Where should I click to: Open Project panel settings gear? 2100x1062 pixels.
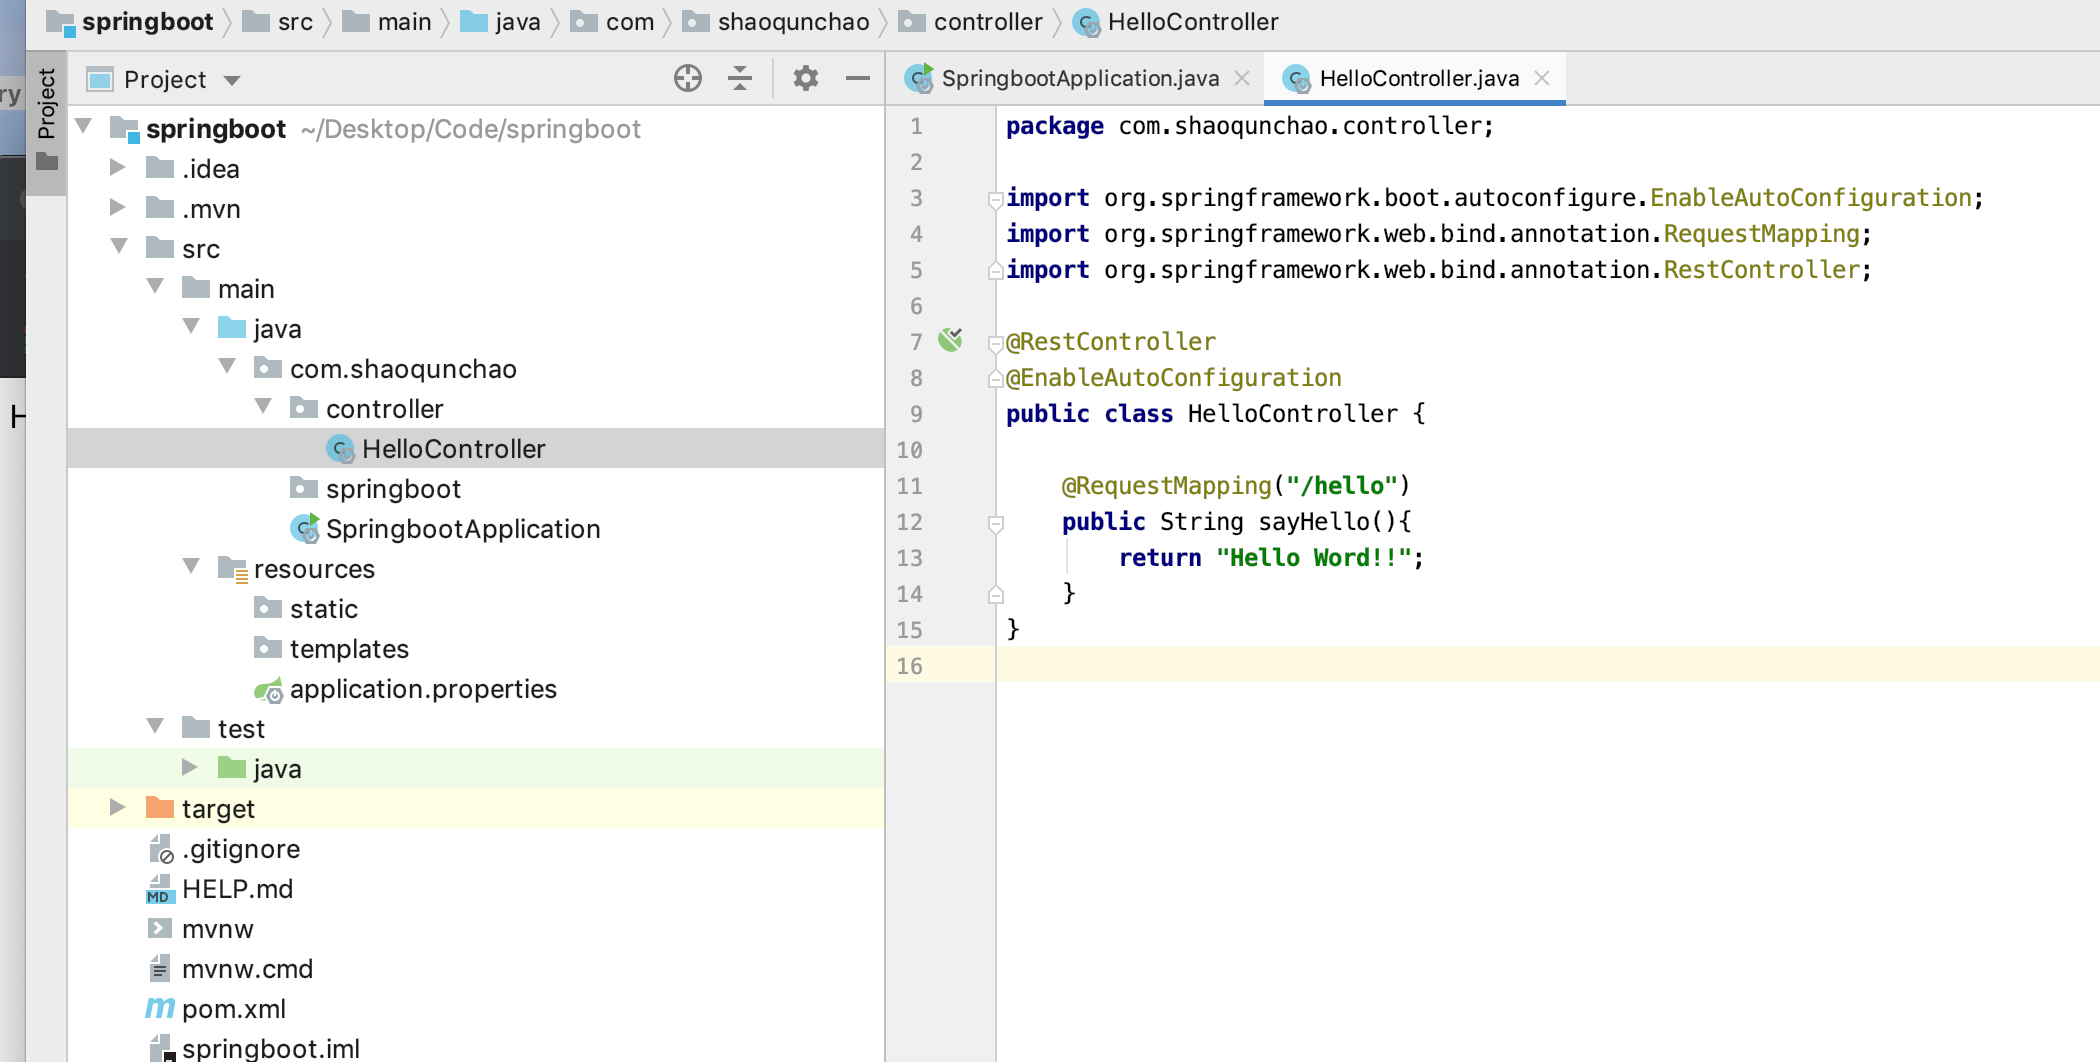click(806, 78)
